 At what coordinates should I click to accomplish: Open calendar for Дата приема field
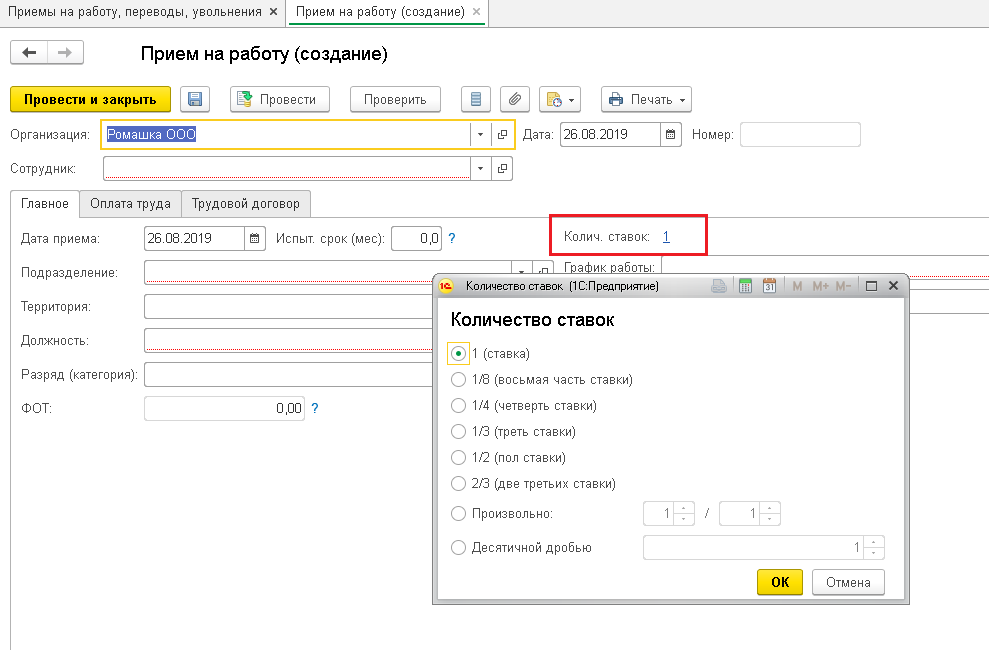coord(255,238)
